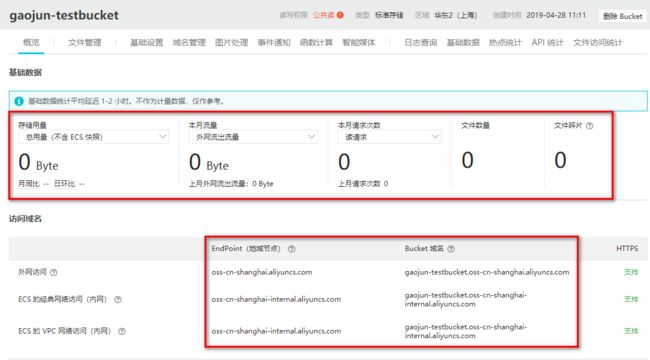The width and height of the screenshot is (650, 360).
Task: Click the 上月请求次数 0 text
Action: [363, 184]
